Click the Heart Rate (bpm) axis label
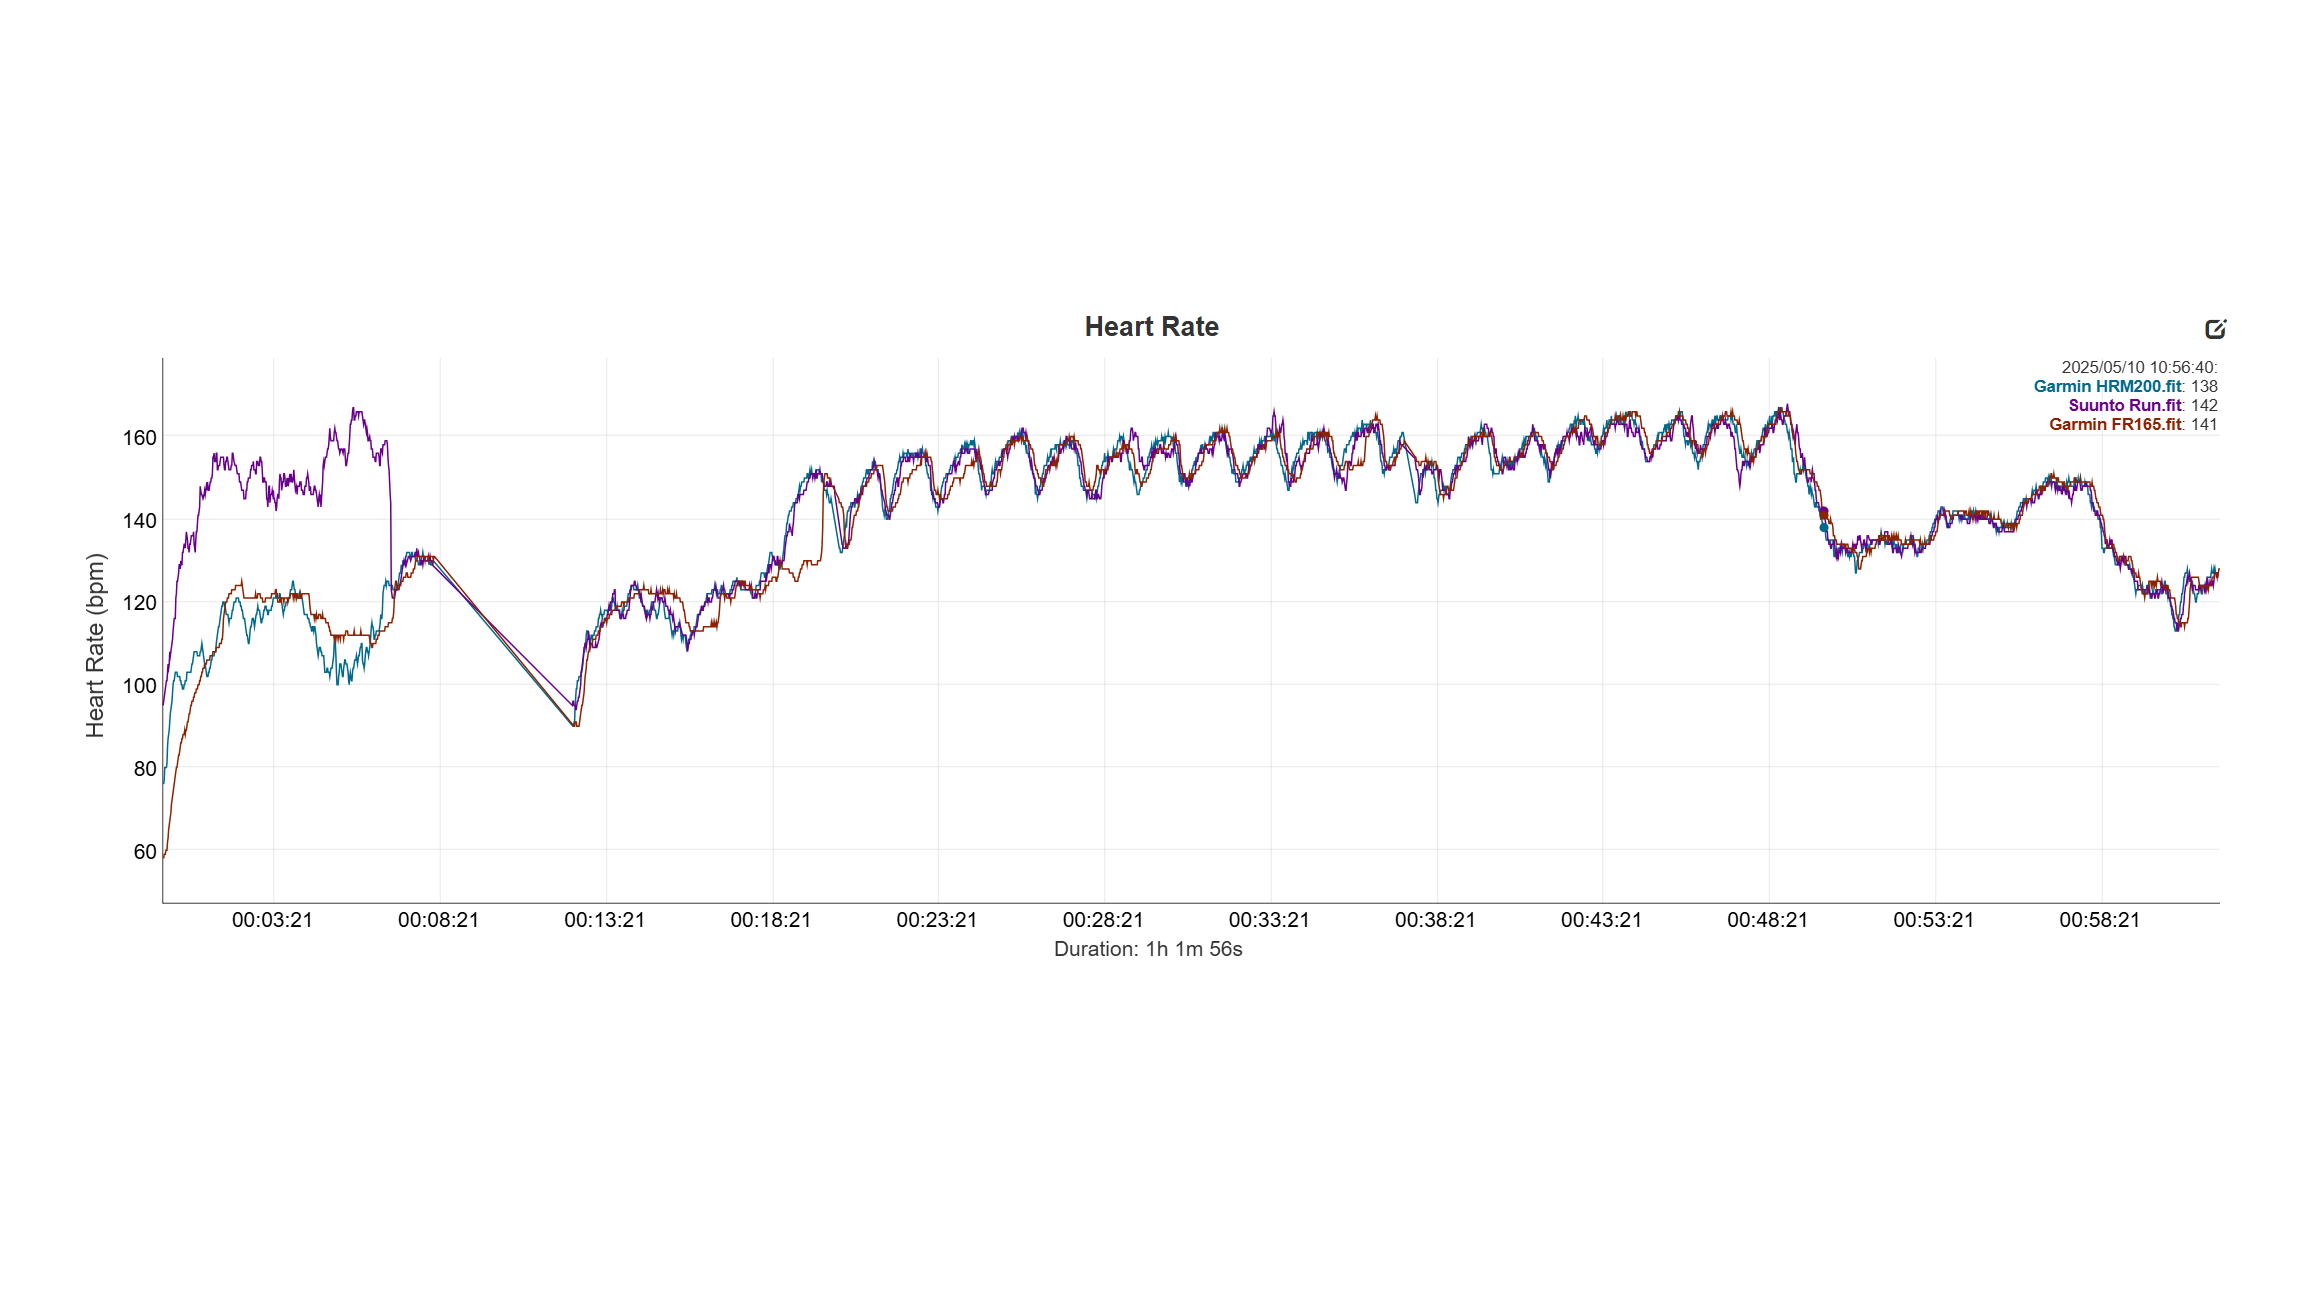 click(x=95, y=645)
